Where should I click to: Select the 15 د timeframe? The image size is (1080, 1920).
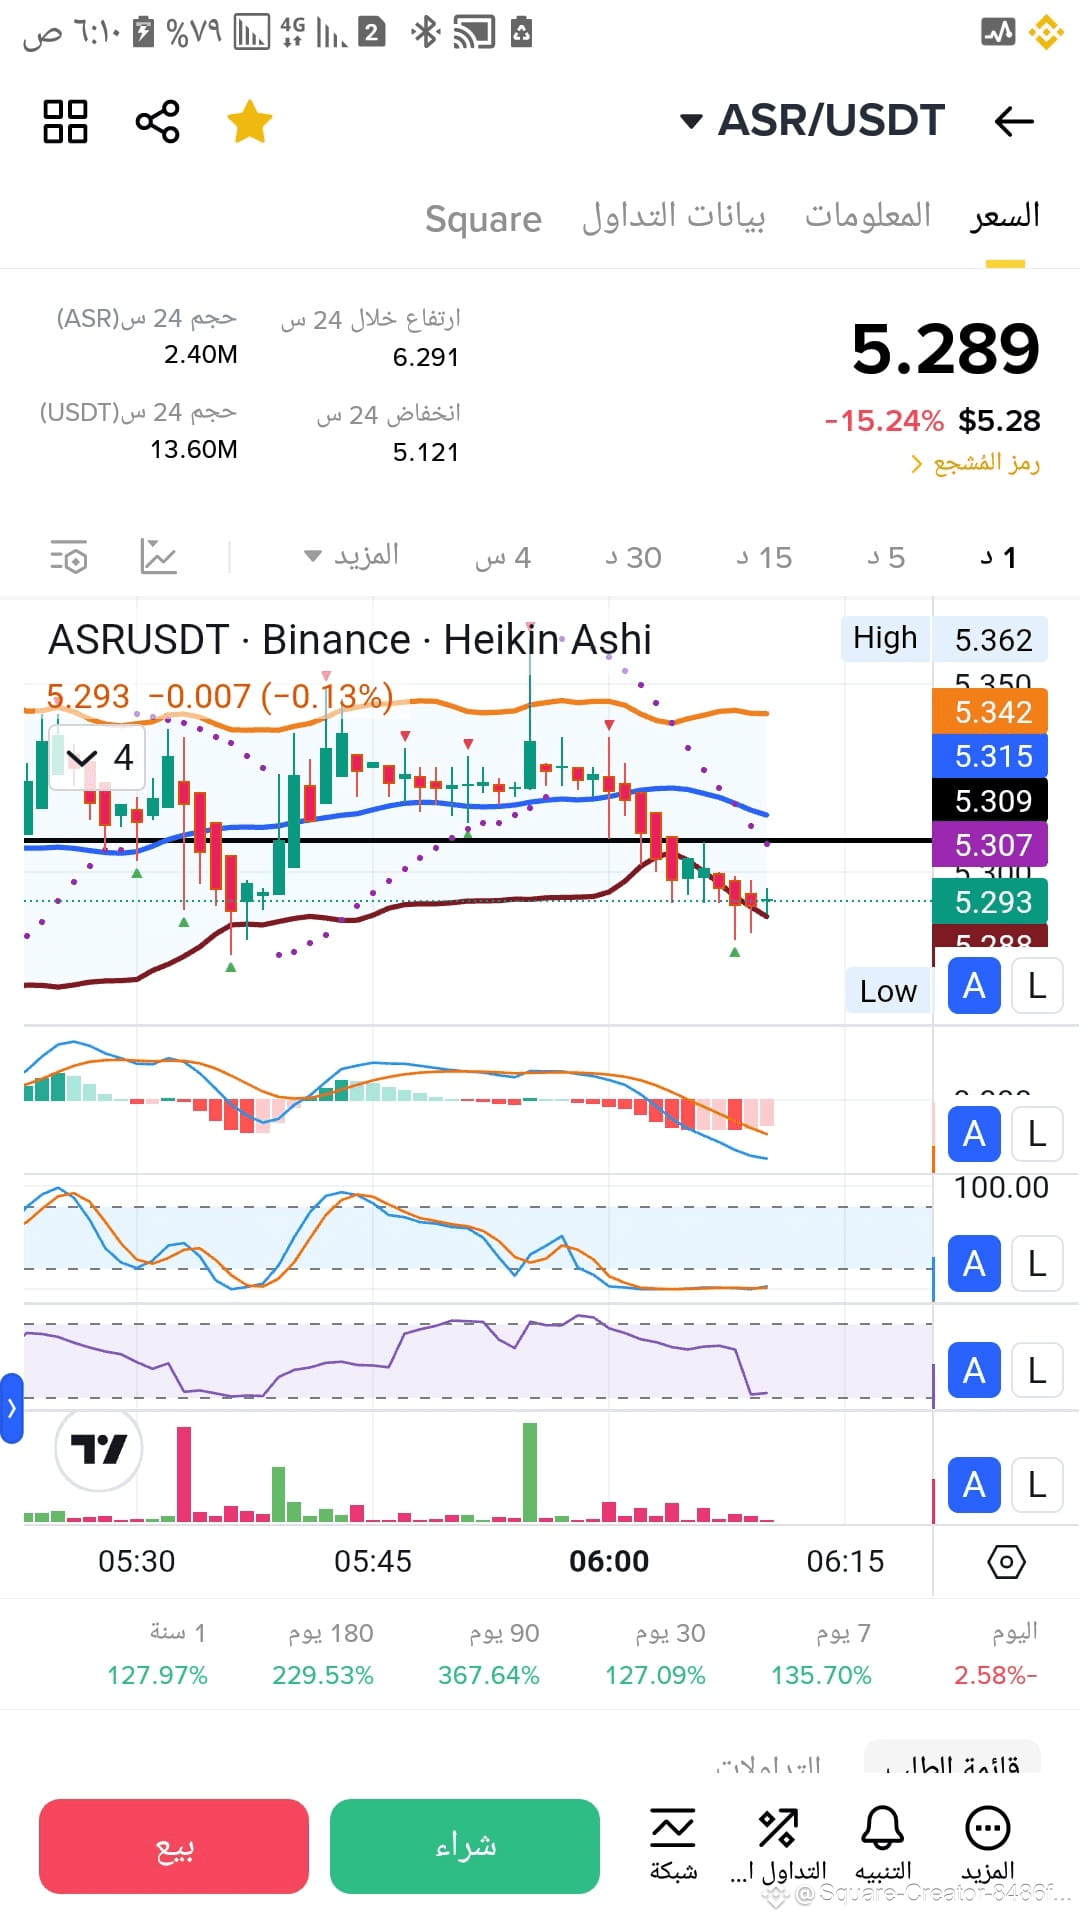click(x=764, y=557)
